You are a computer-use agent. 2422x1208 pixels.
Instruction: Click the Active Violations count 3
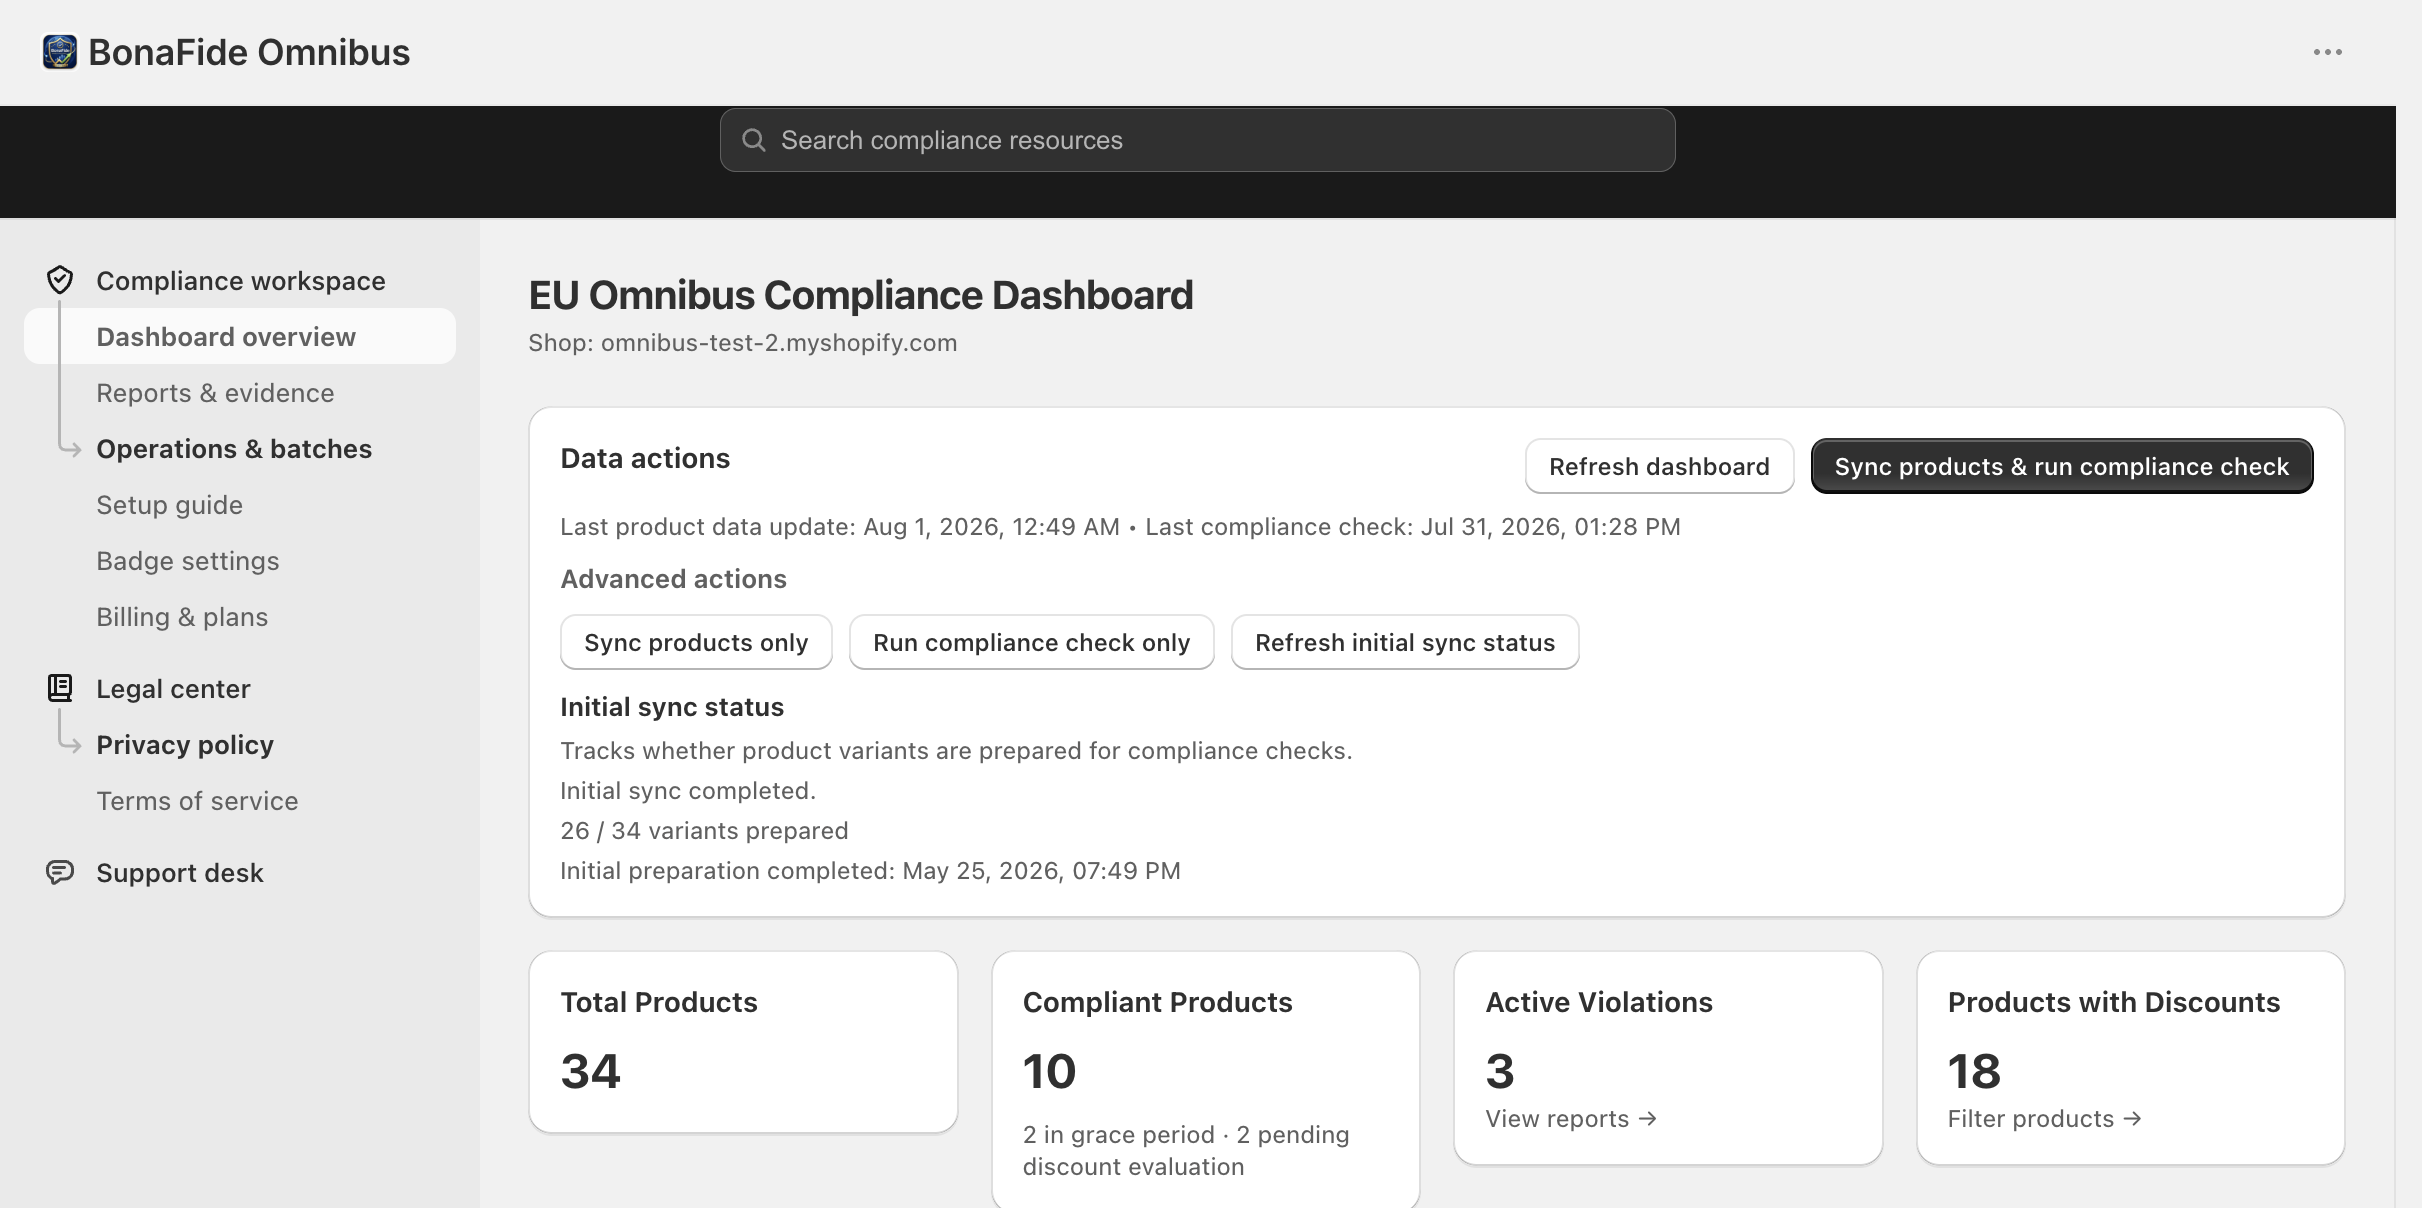tap(1500, 1071)
